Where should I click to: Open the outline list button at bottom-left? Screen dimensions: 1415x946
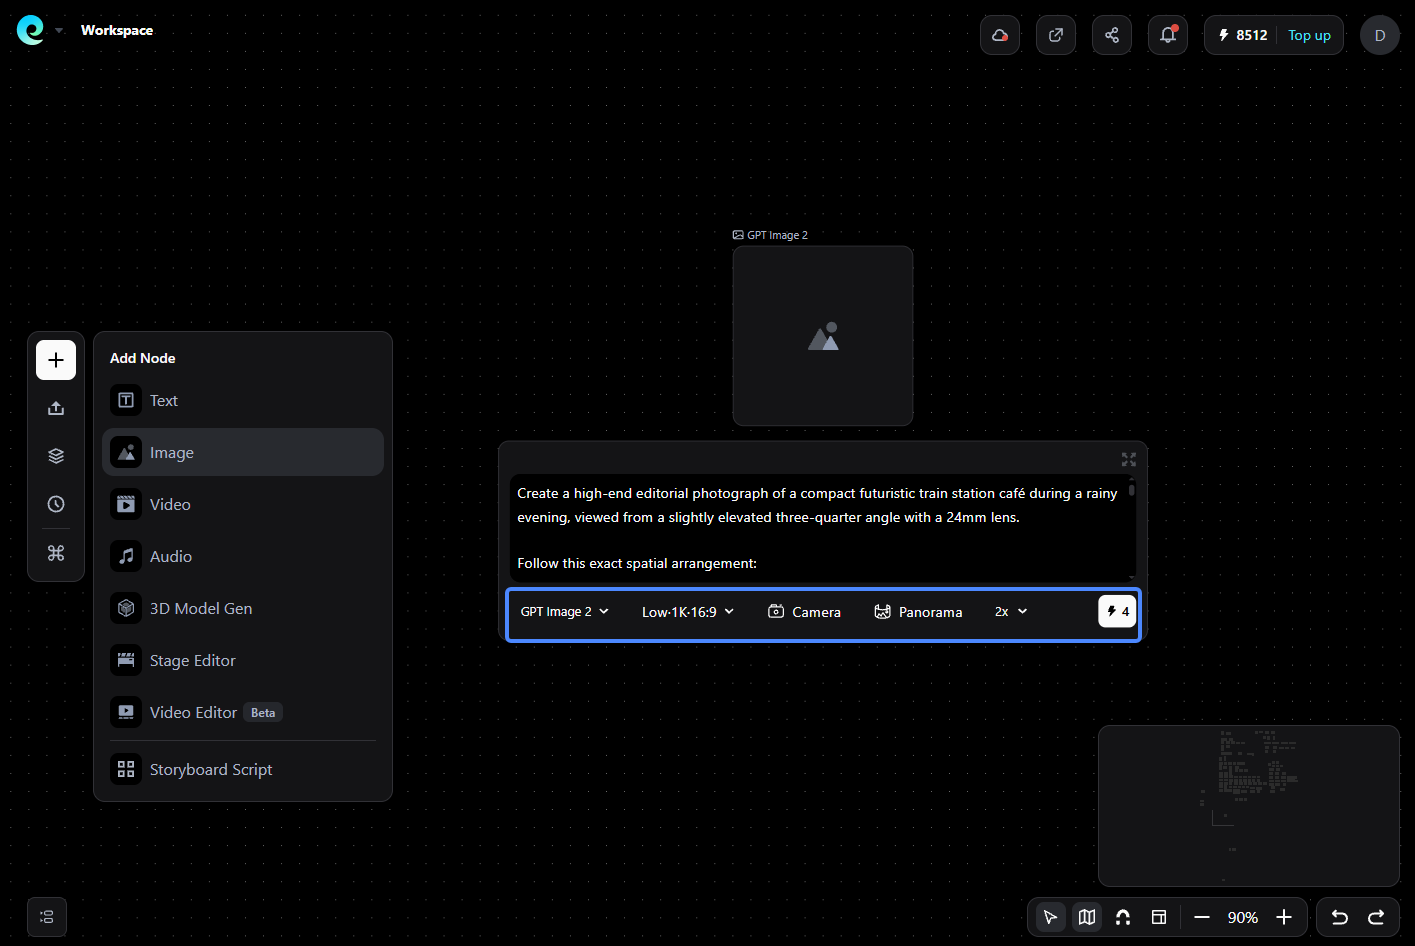point(47,917)
